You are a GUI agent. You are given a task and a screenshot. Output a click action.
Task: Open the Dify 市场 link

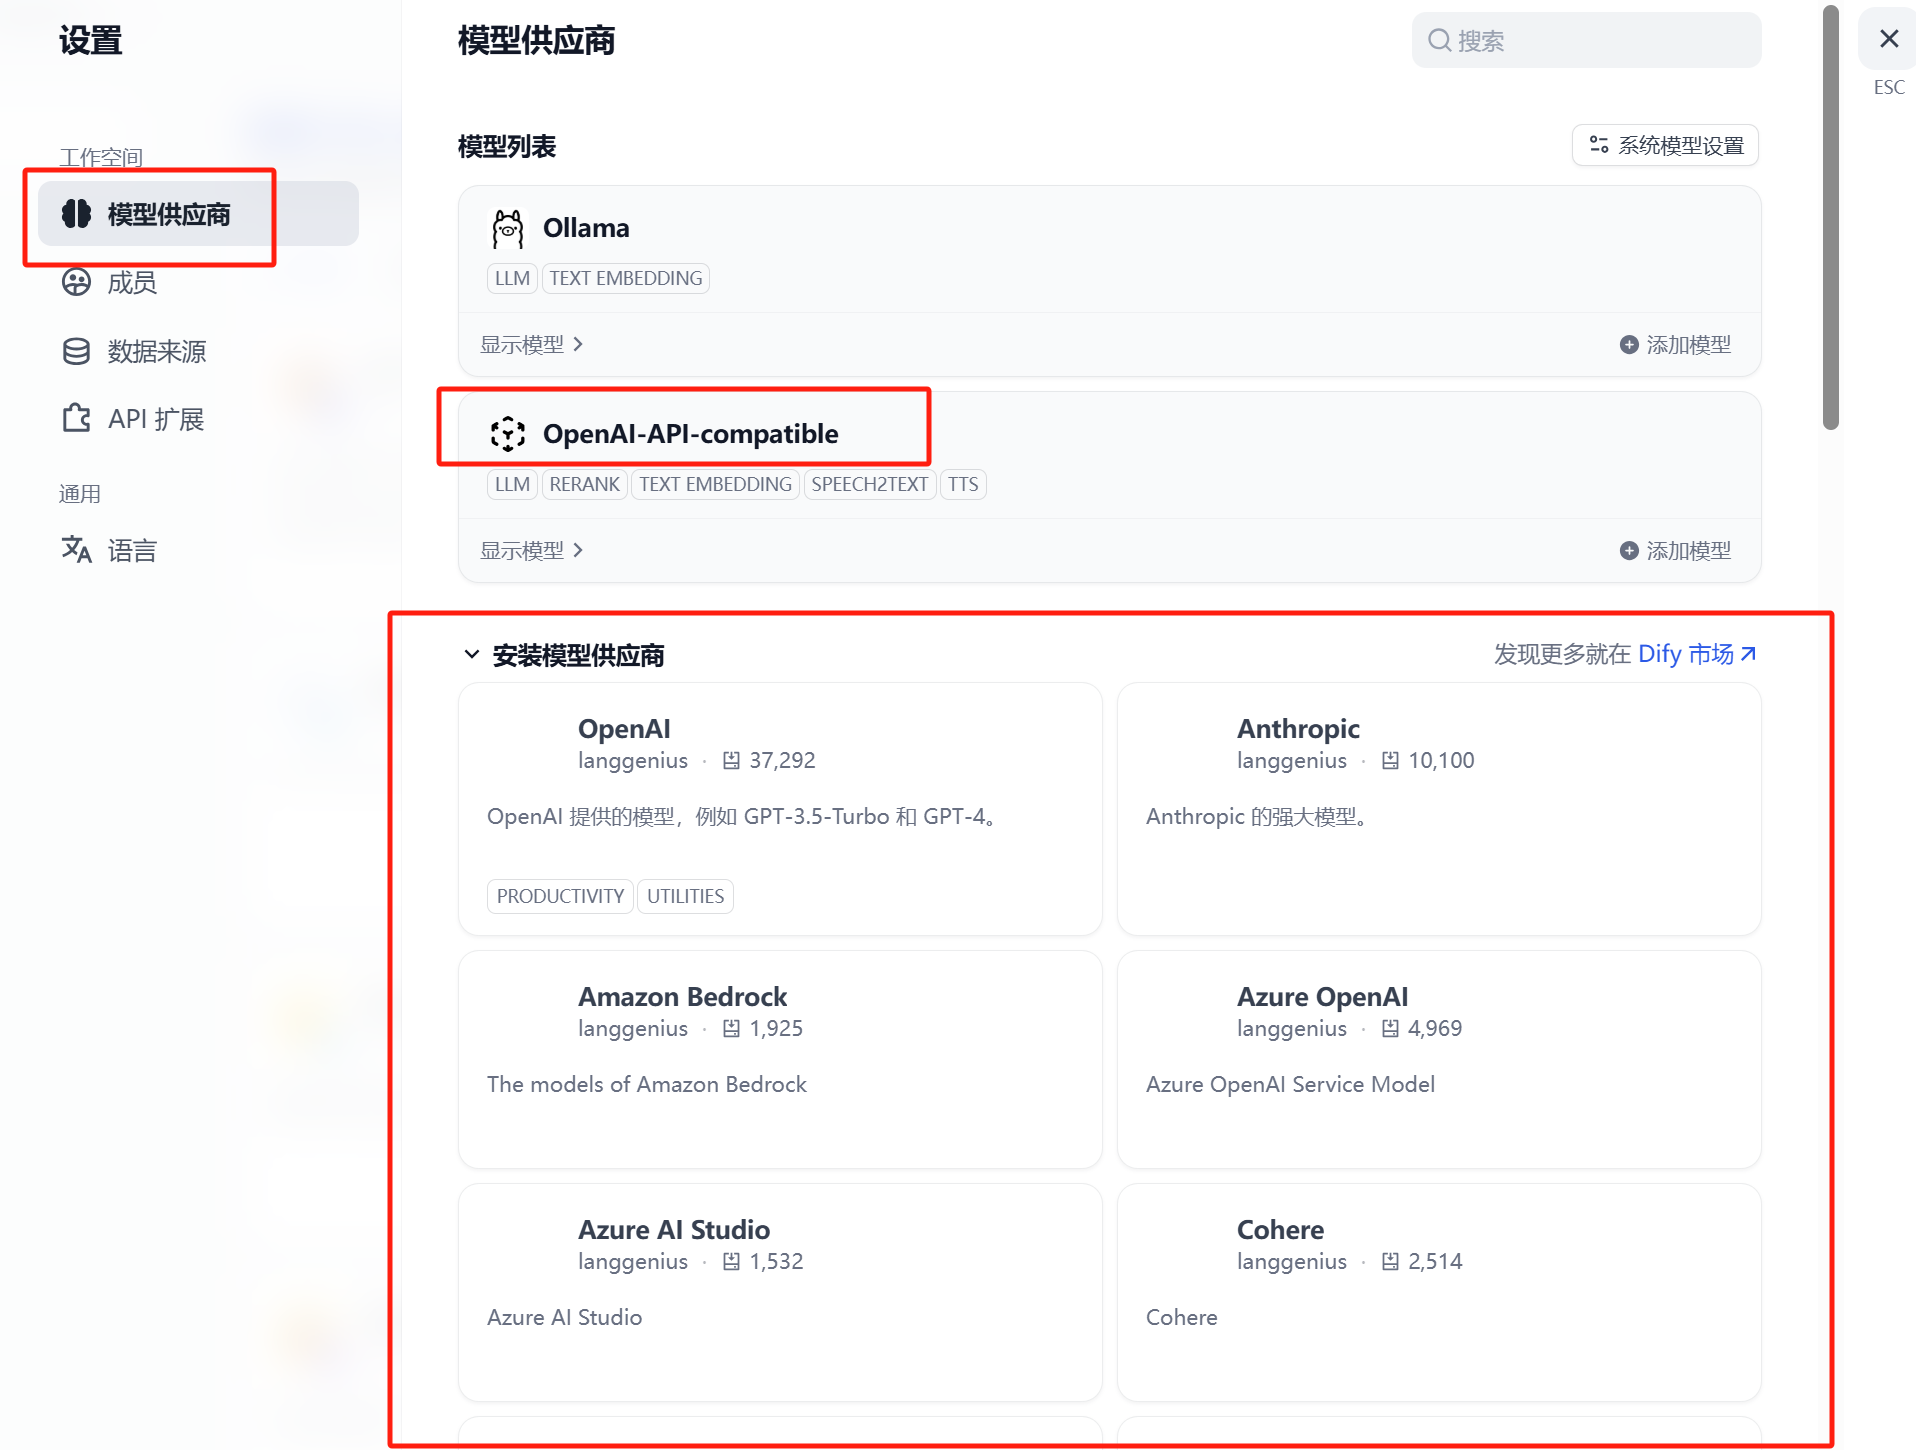[x=1696, y=654]
